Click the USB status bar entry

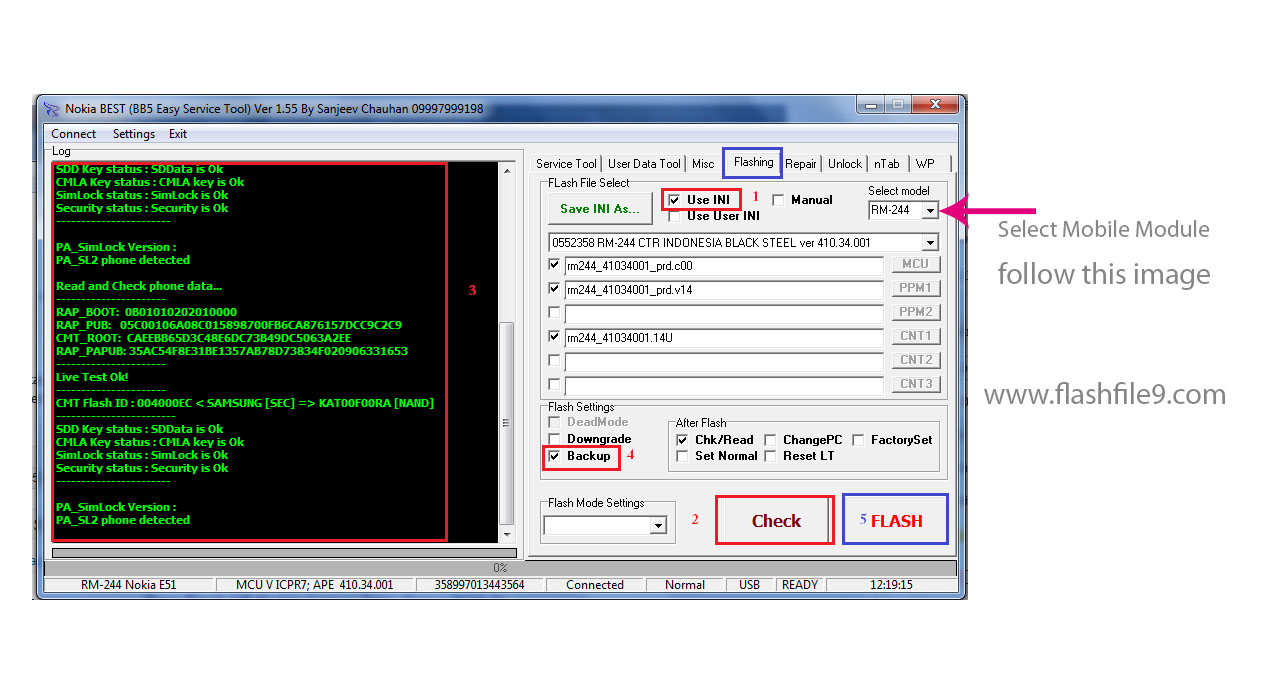(x=749, y=585)
